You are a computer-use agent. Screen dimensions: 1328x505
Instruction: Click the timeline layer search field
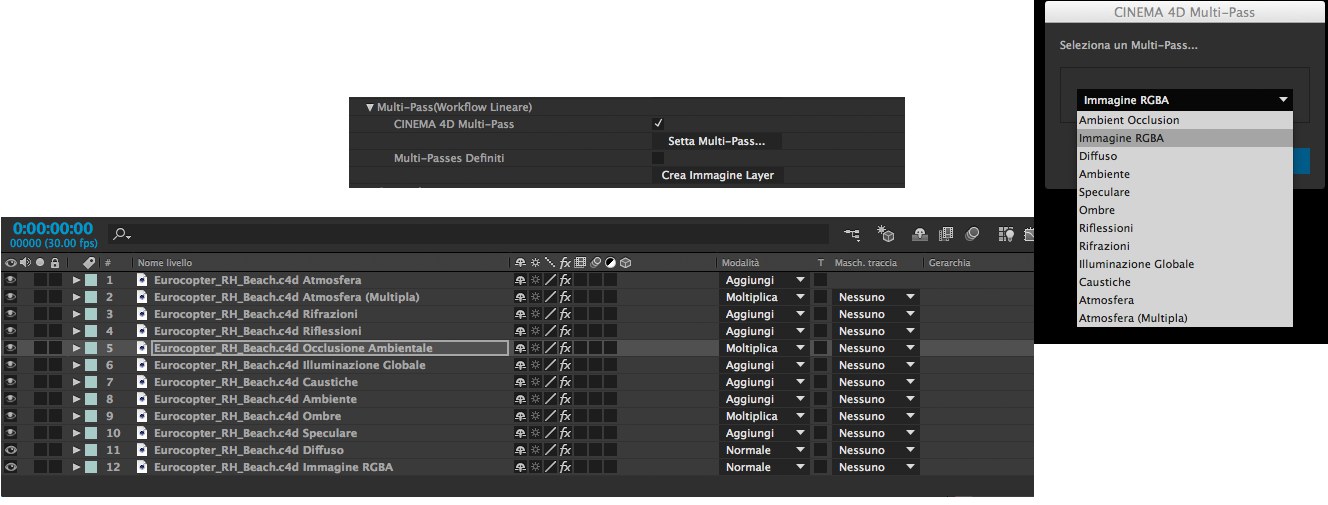470,234
